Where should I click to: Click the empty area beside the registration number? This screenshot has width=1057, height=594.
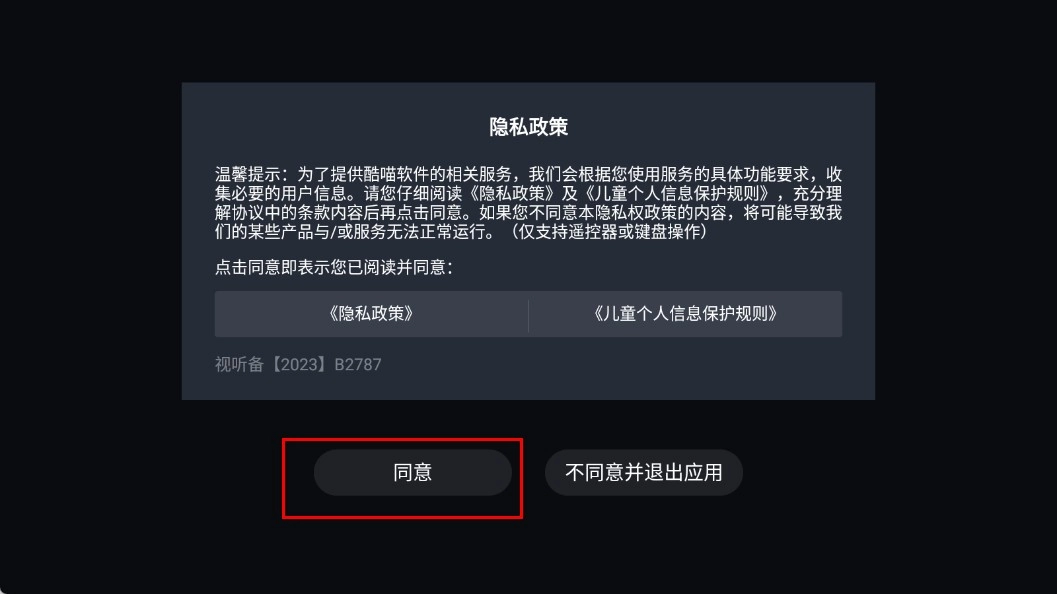click(x=627, y=365)
